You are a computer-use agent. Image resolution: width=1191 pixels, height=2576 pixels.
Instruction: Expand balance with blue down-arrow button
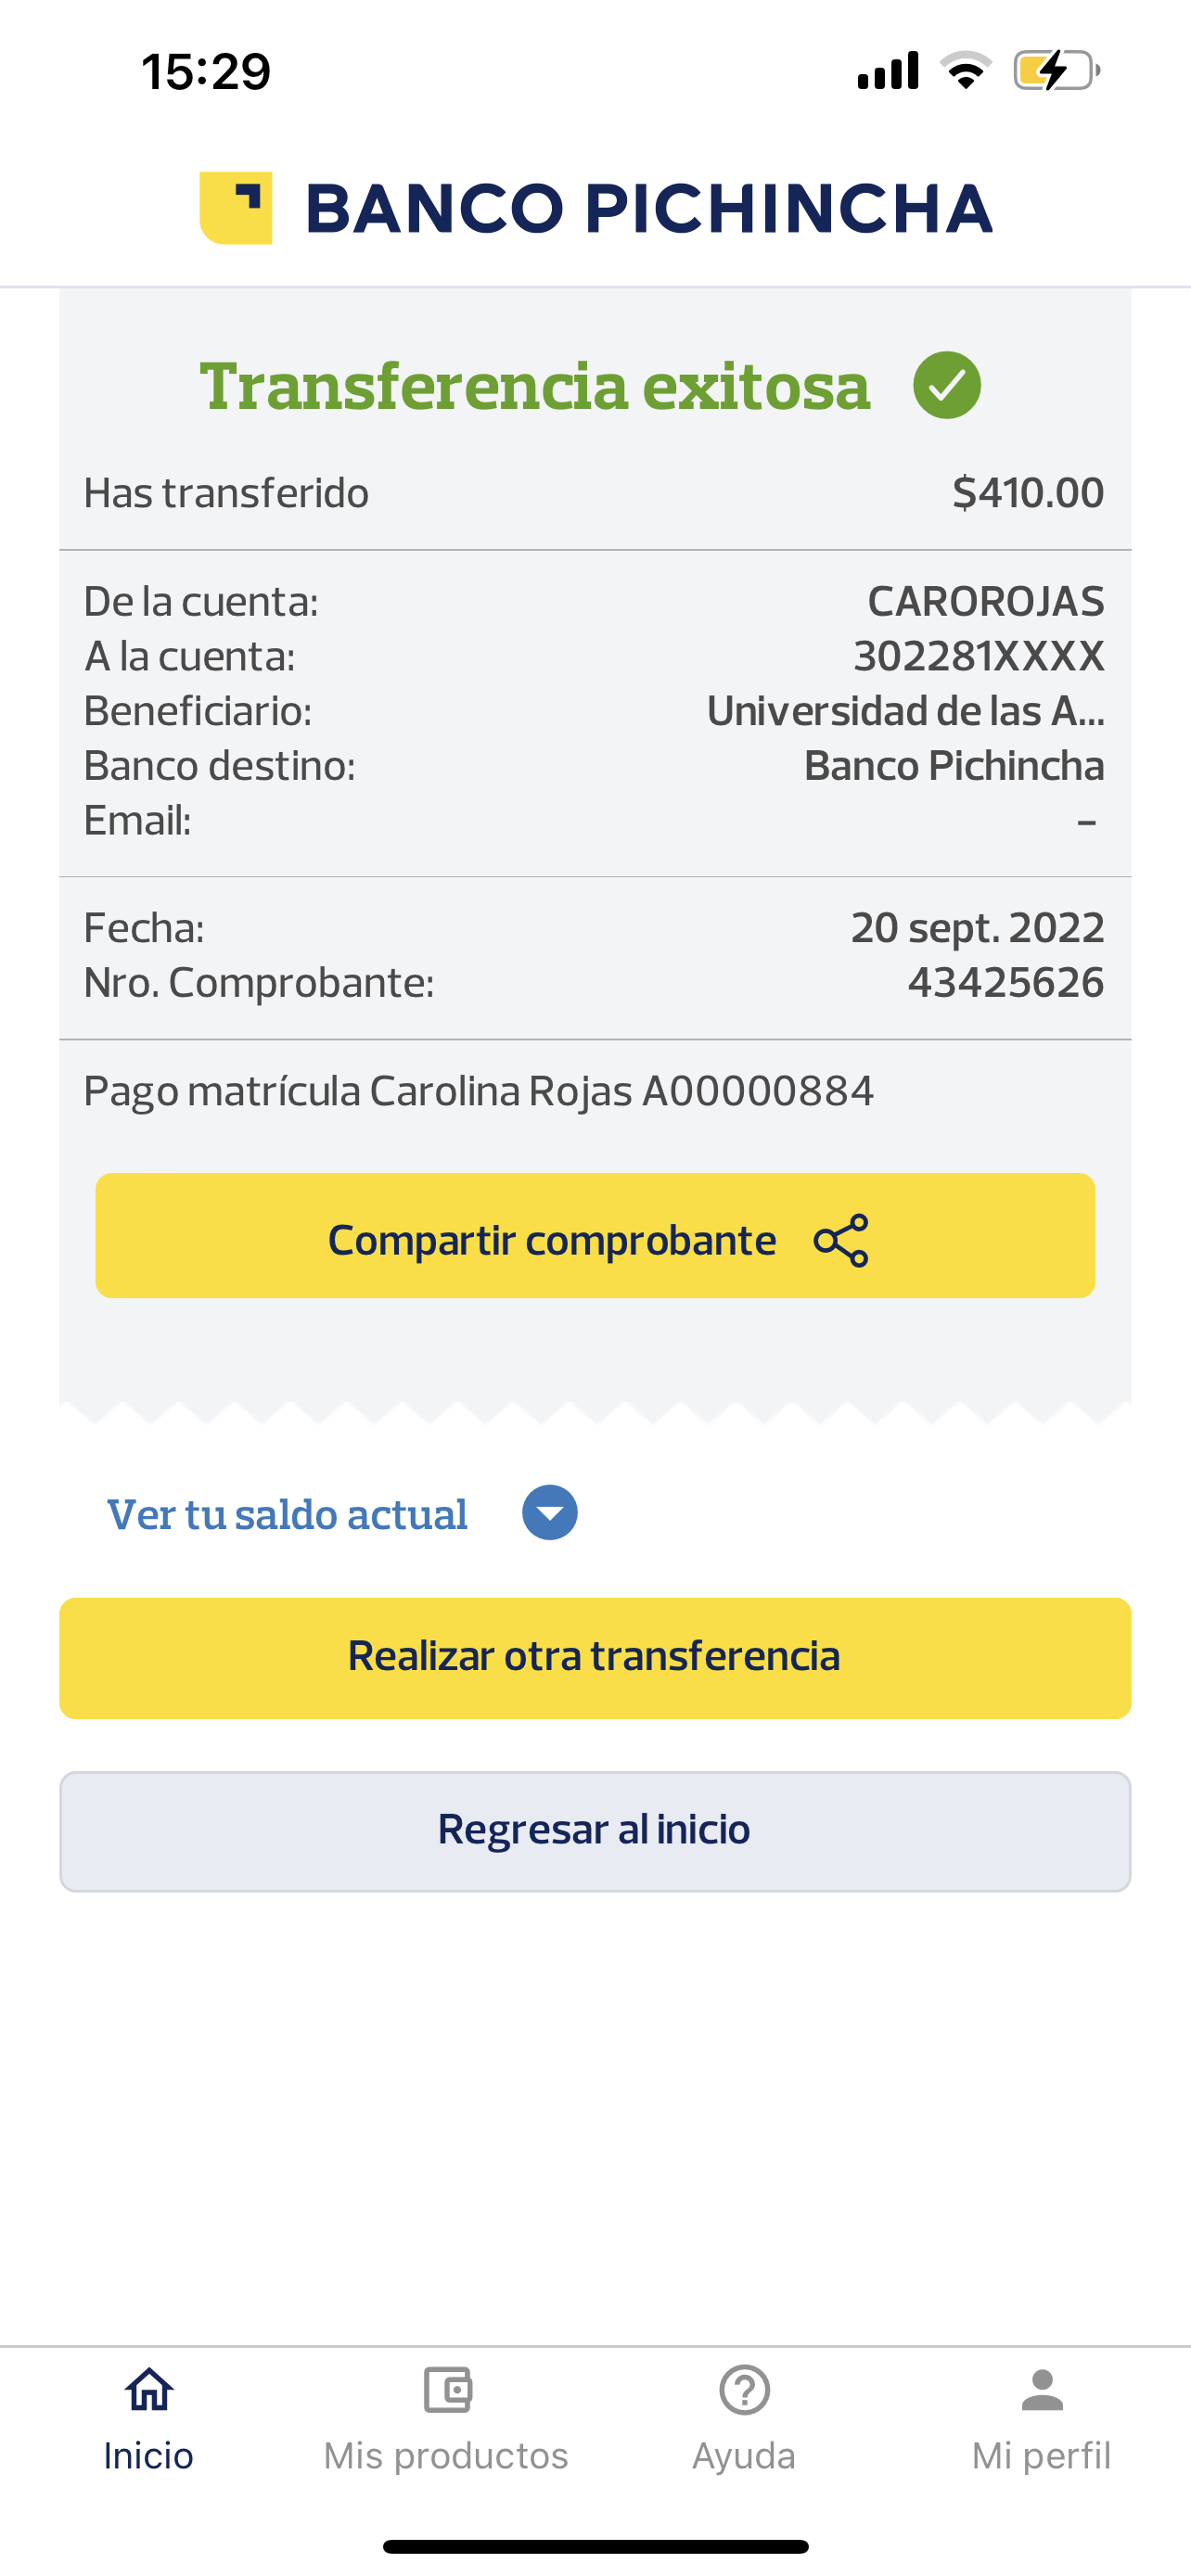click(549, 1512)
